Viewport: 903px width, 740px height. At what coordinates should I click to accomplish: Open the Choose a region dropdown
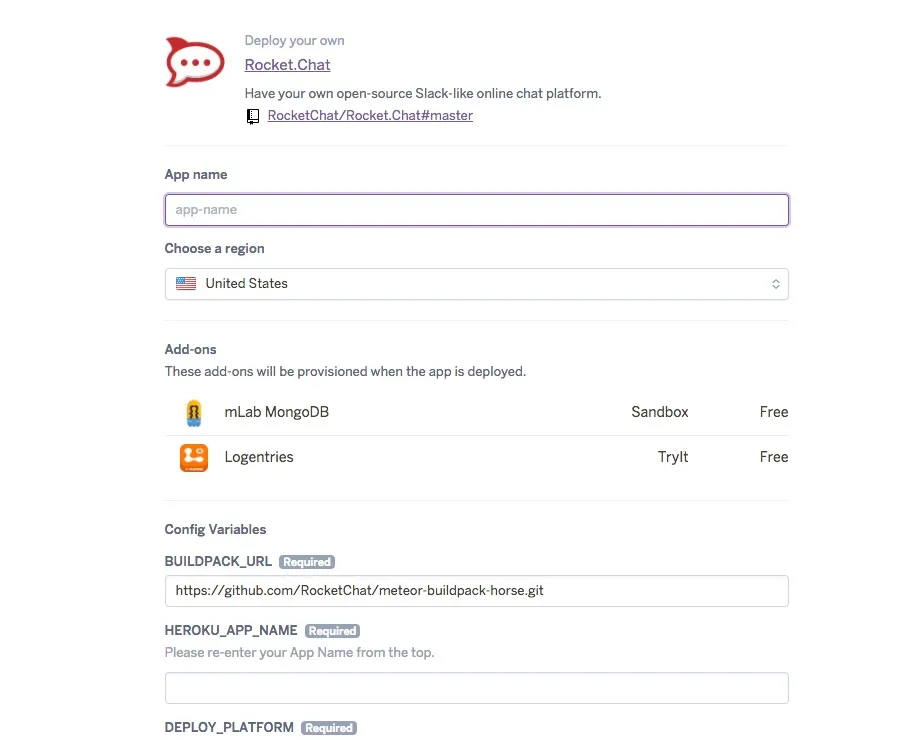(477, 284)
